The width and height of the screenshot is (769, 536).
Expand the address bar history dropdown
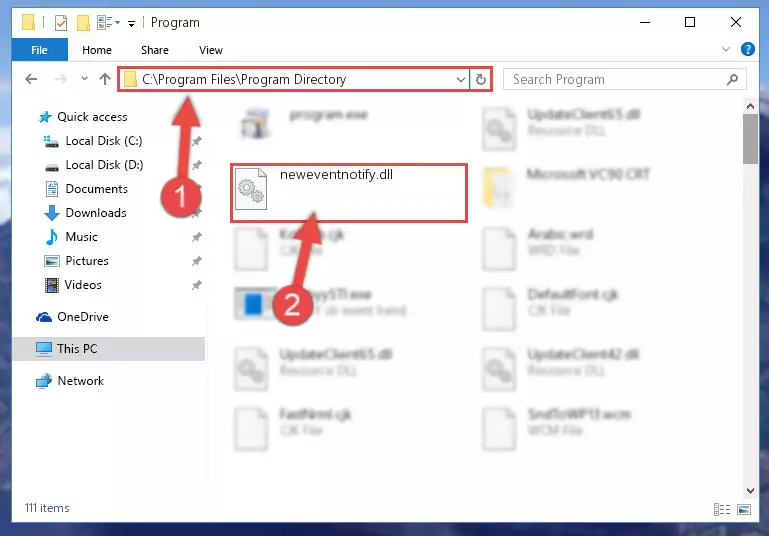click(461, 79)
